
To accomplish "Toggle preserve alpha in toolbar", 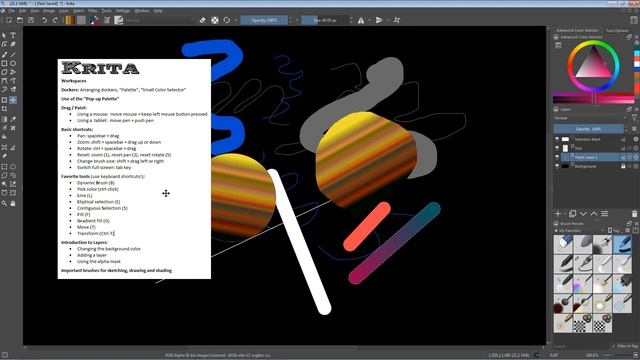I will pos(215,20).
